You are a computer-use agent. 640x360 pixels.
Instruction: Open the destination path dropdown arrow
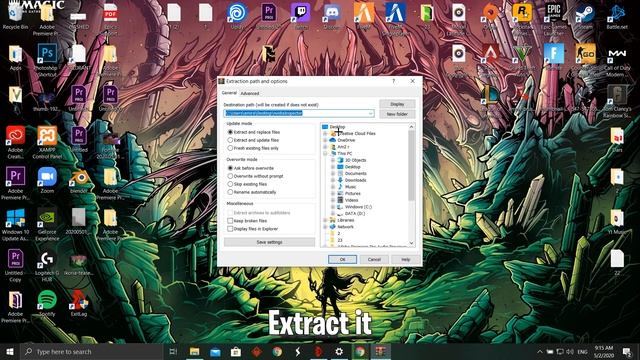370,113
